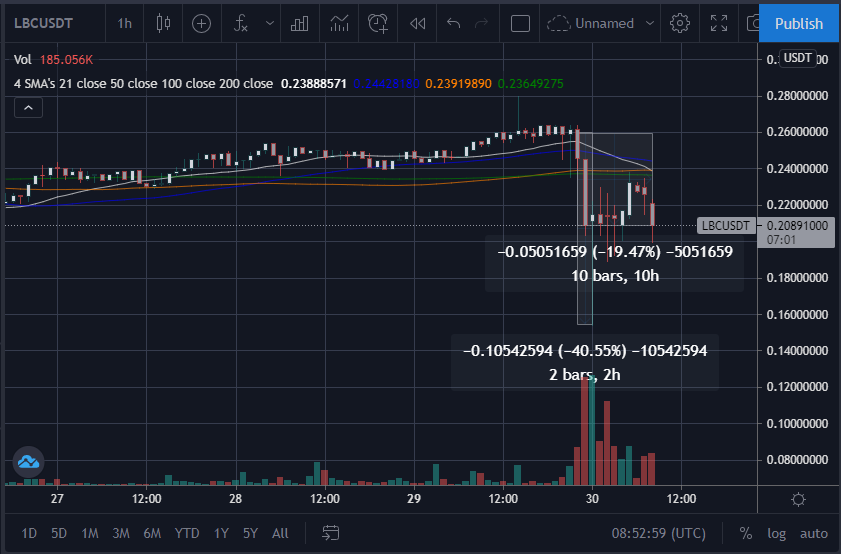This screenshot has width=841, height=554.
Task: Publish the chart idea
Action: click(x=799, y=24)
